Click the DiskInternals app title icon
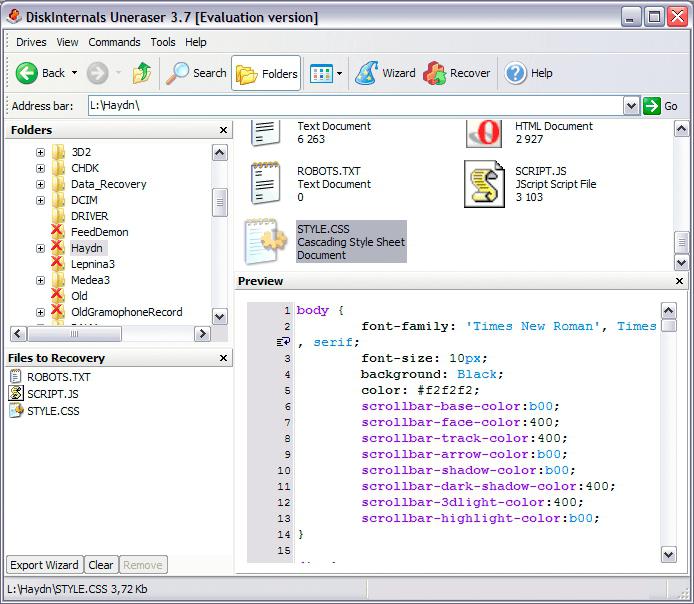694x604 pixels. click(14, 17)
